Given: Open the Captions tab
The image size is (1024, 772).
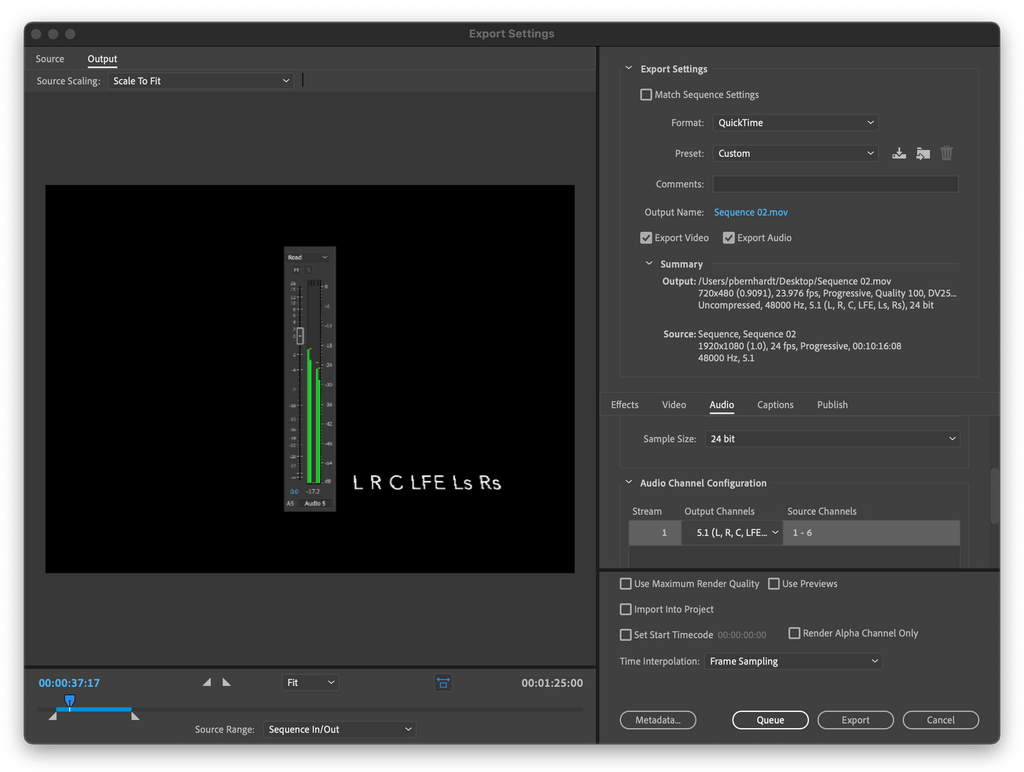Looking at the screenshot, I should [775, 404].
